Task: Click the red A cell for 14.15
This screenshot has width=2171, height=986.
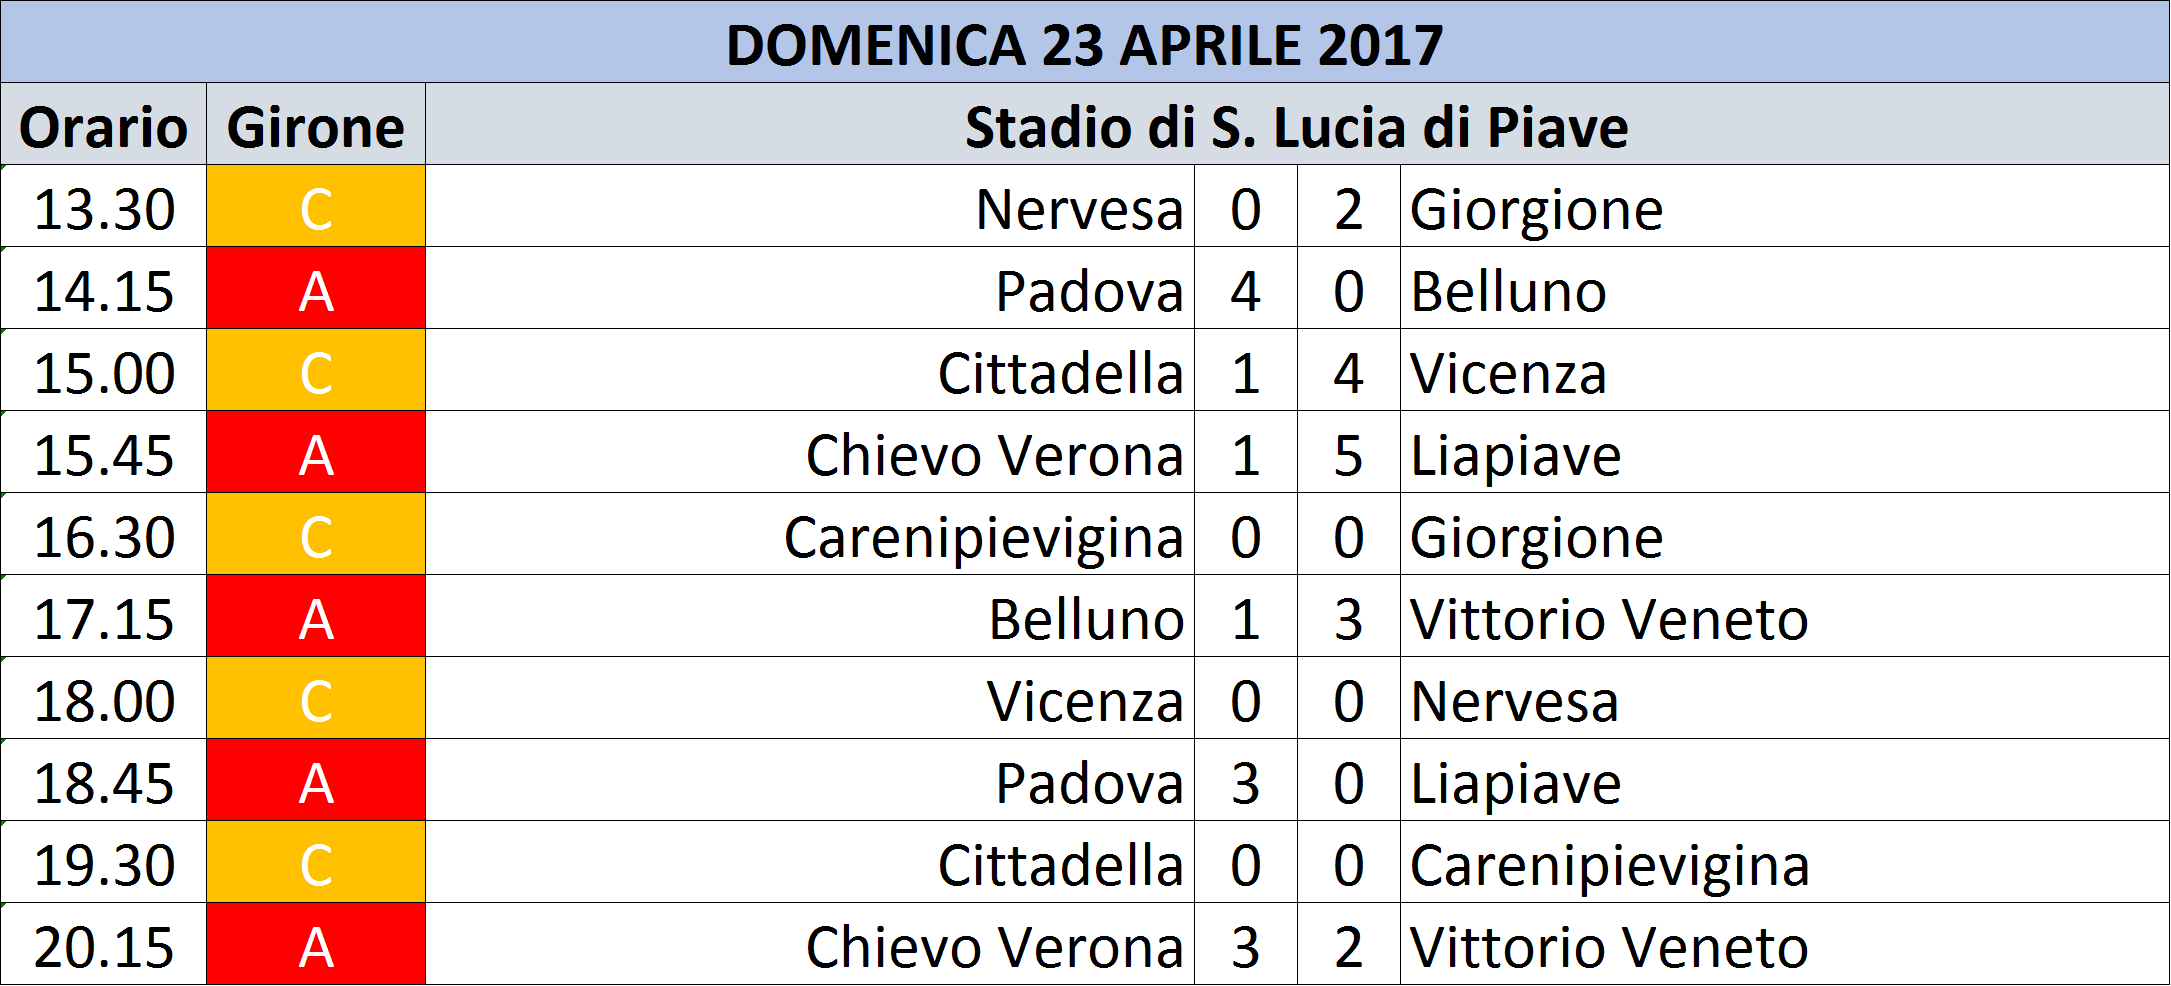Action: pyautogui.click(x=316, y=288)
